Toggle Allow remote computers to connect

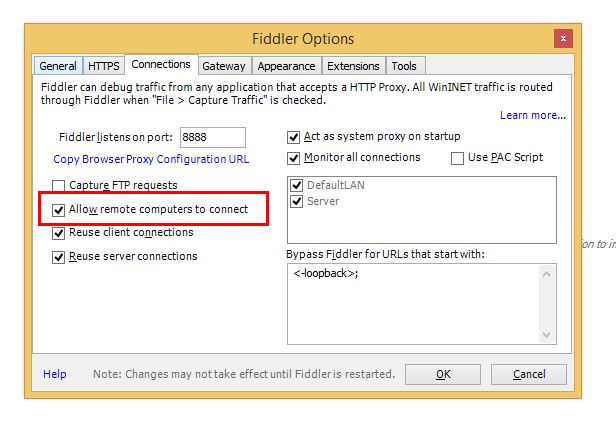(59, 210)
